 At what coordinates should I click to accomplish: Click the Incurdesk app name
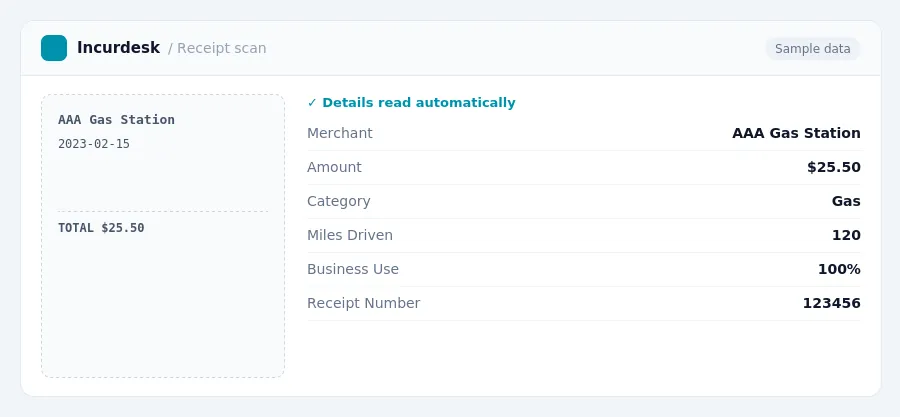point(118,48)
